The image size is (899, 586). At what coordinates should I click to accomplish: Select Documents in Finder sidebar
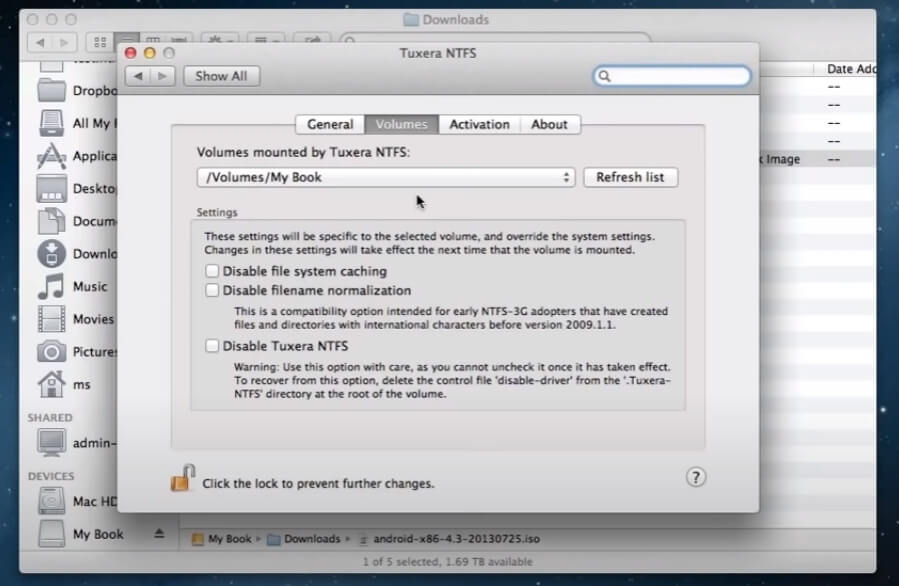77,221
